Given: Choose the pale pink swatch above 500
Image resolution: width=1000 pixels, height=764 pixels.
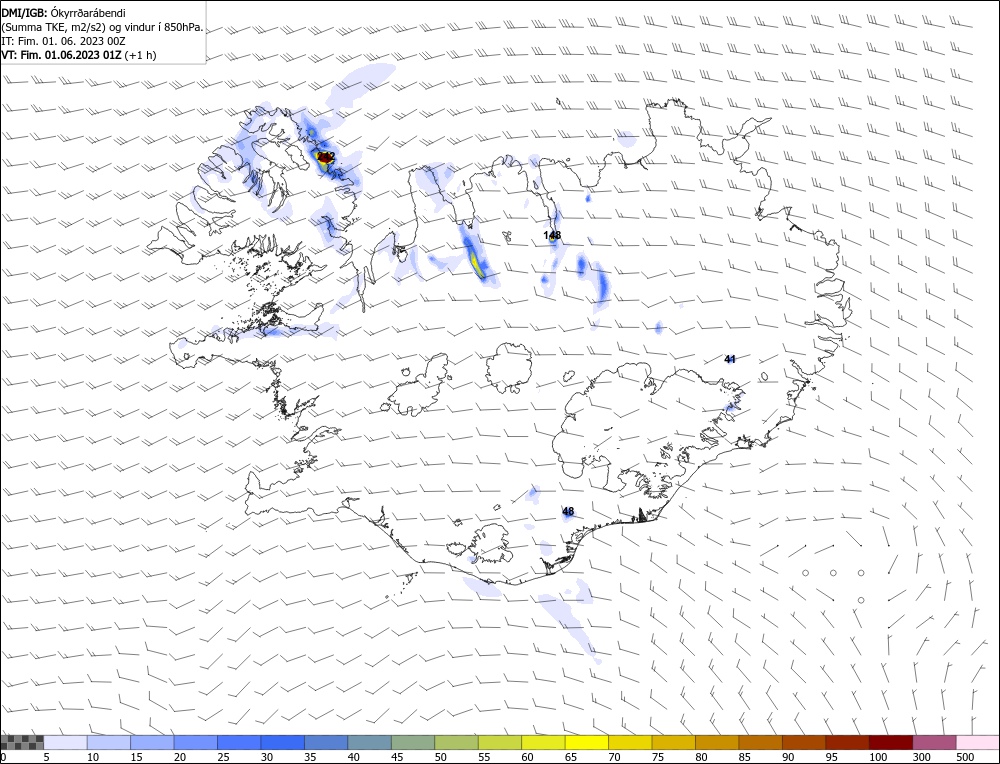Looking at the screenshot, I should point(977,742).
